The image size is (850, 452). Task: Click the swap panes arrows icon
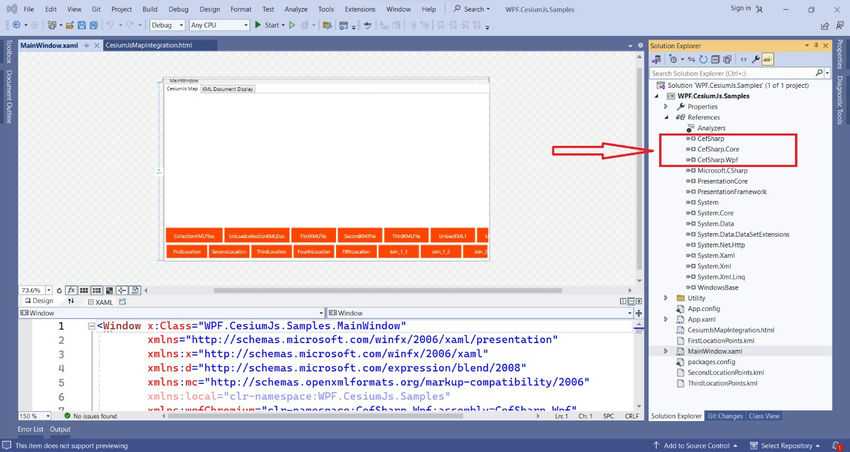tap(70, 301)
